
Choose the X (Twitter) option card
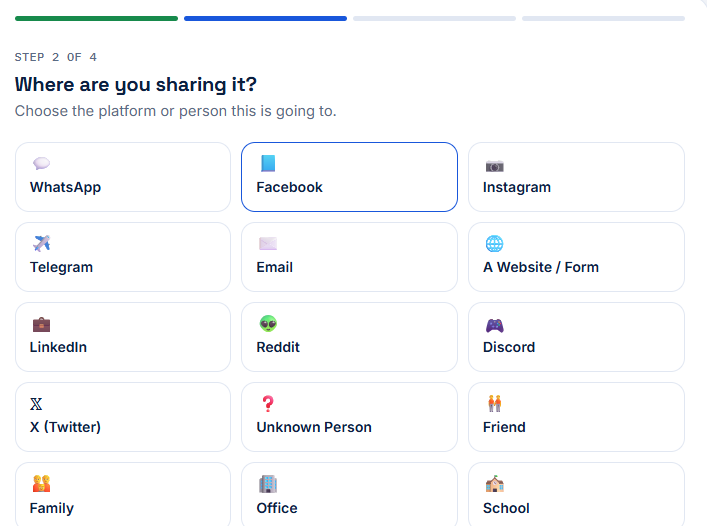click(x=123, y=417)
